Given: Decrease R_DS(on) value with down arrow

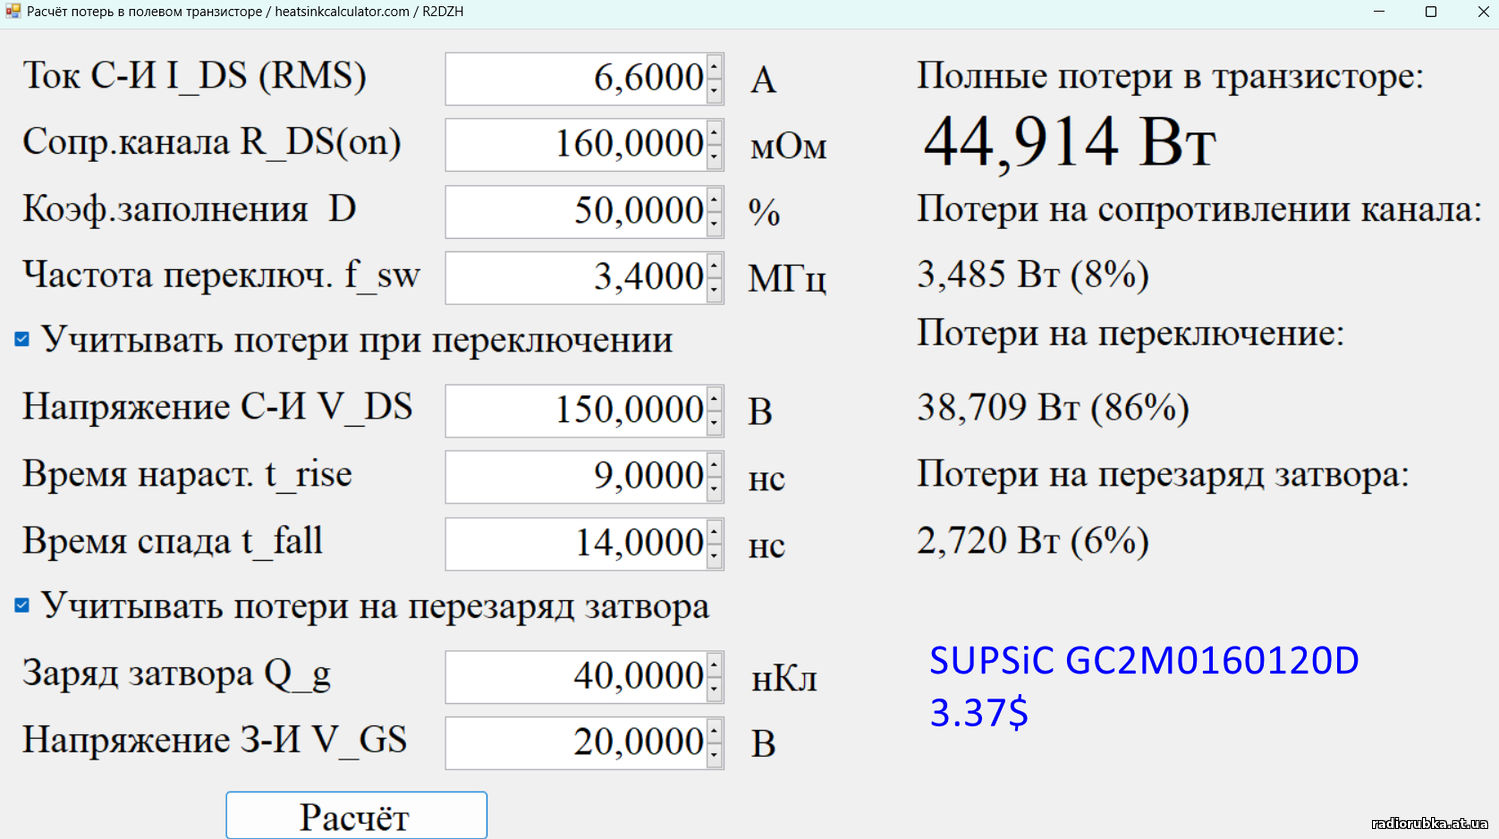Looking at the screenshot, I should tap(714, 157).
